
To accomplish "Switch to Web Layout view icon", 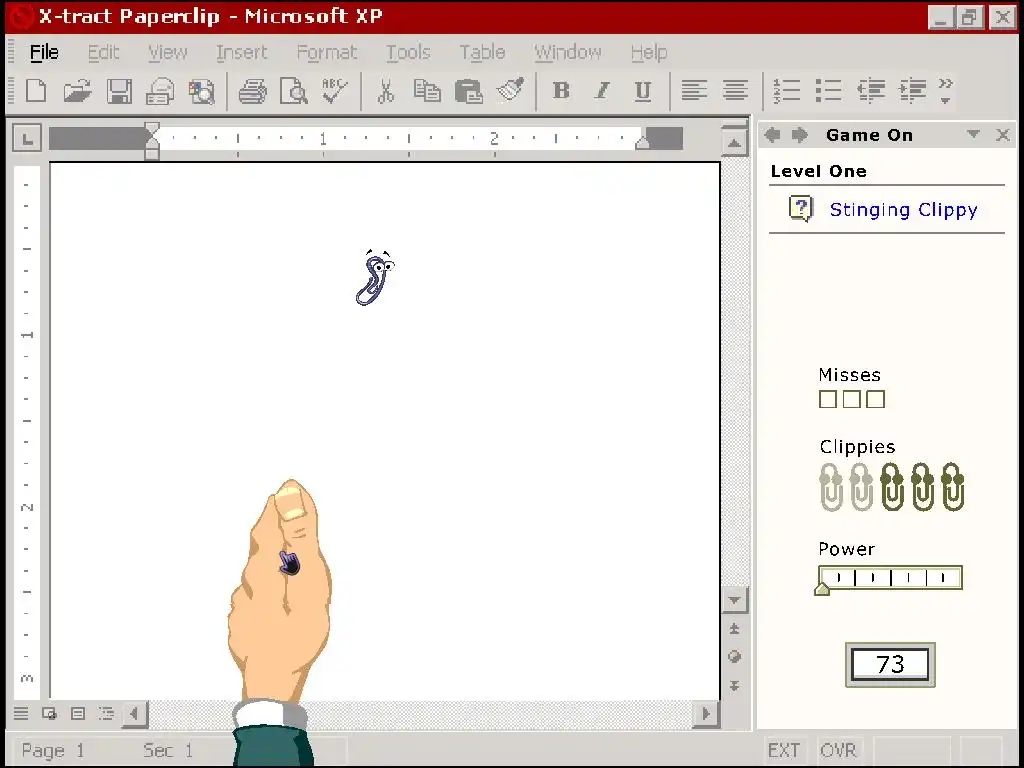I will click(50, 713).
